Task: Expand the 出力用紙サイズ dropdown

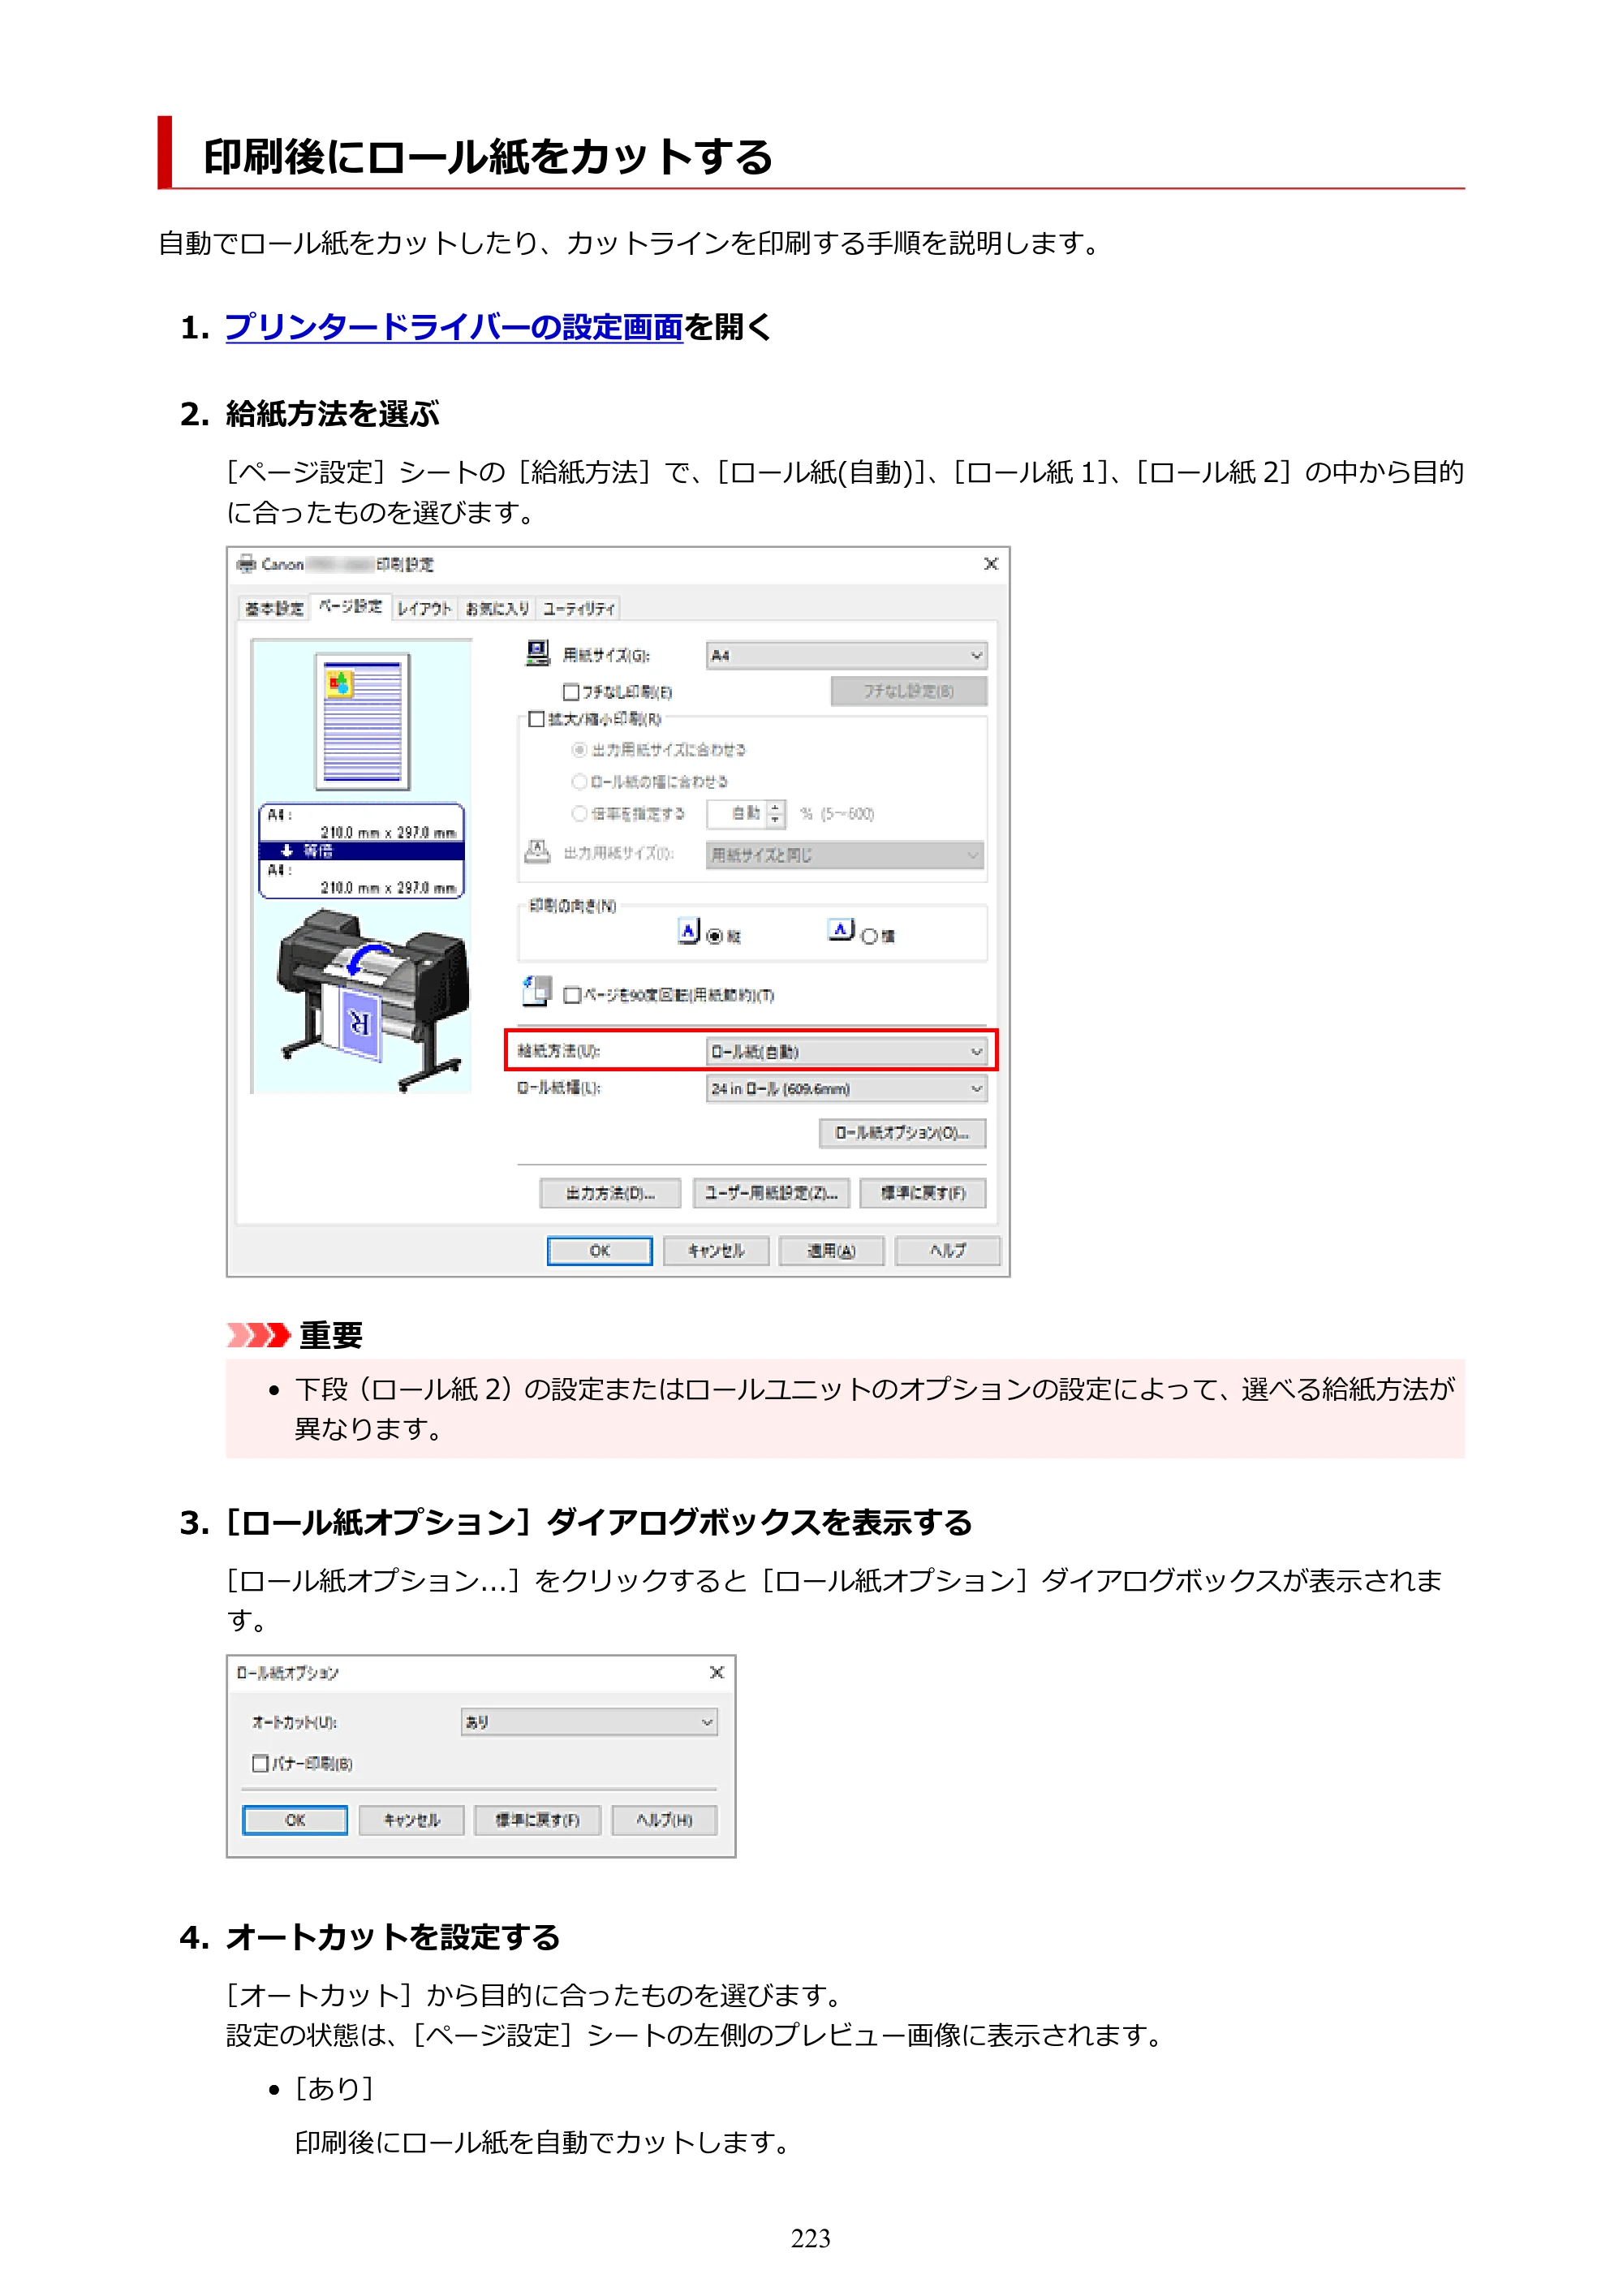Action: pos(845,855)
